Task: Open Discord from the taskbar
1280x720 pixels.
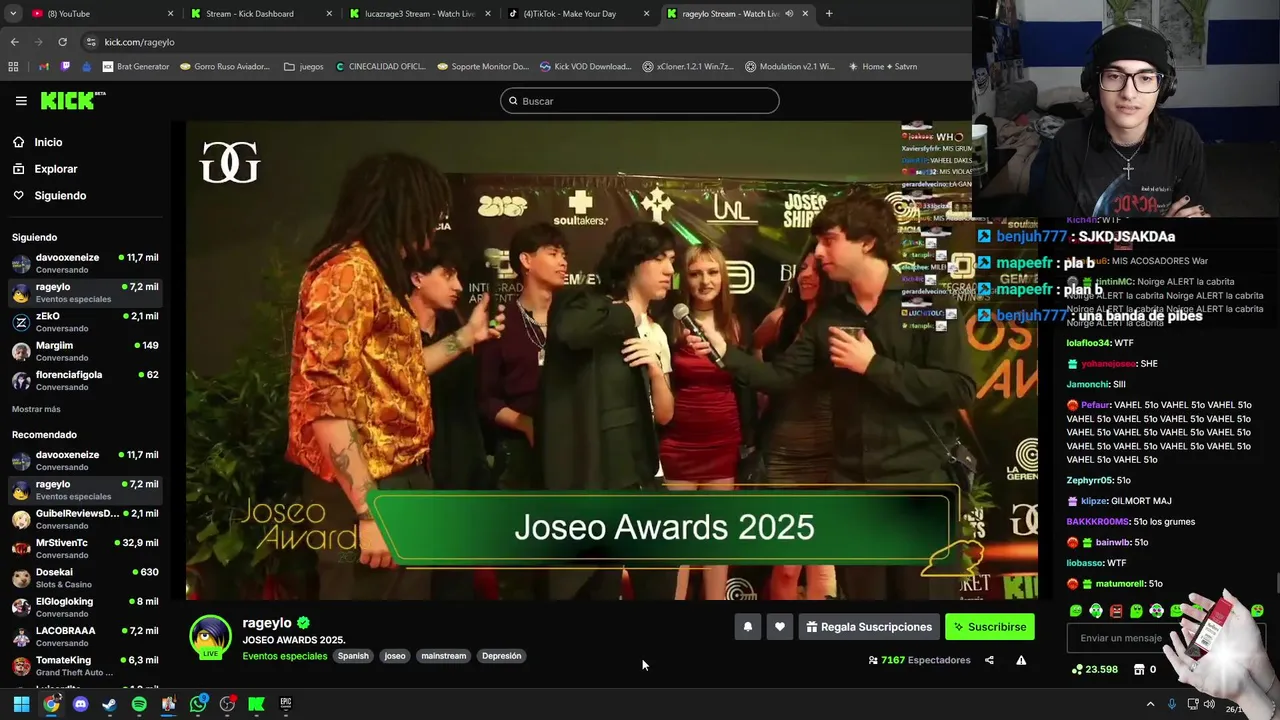Action: click(80, 704)
